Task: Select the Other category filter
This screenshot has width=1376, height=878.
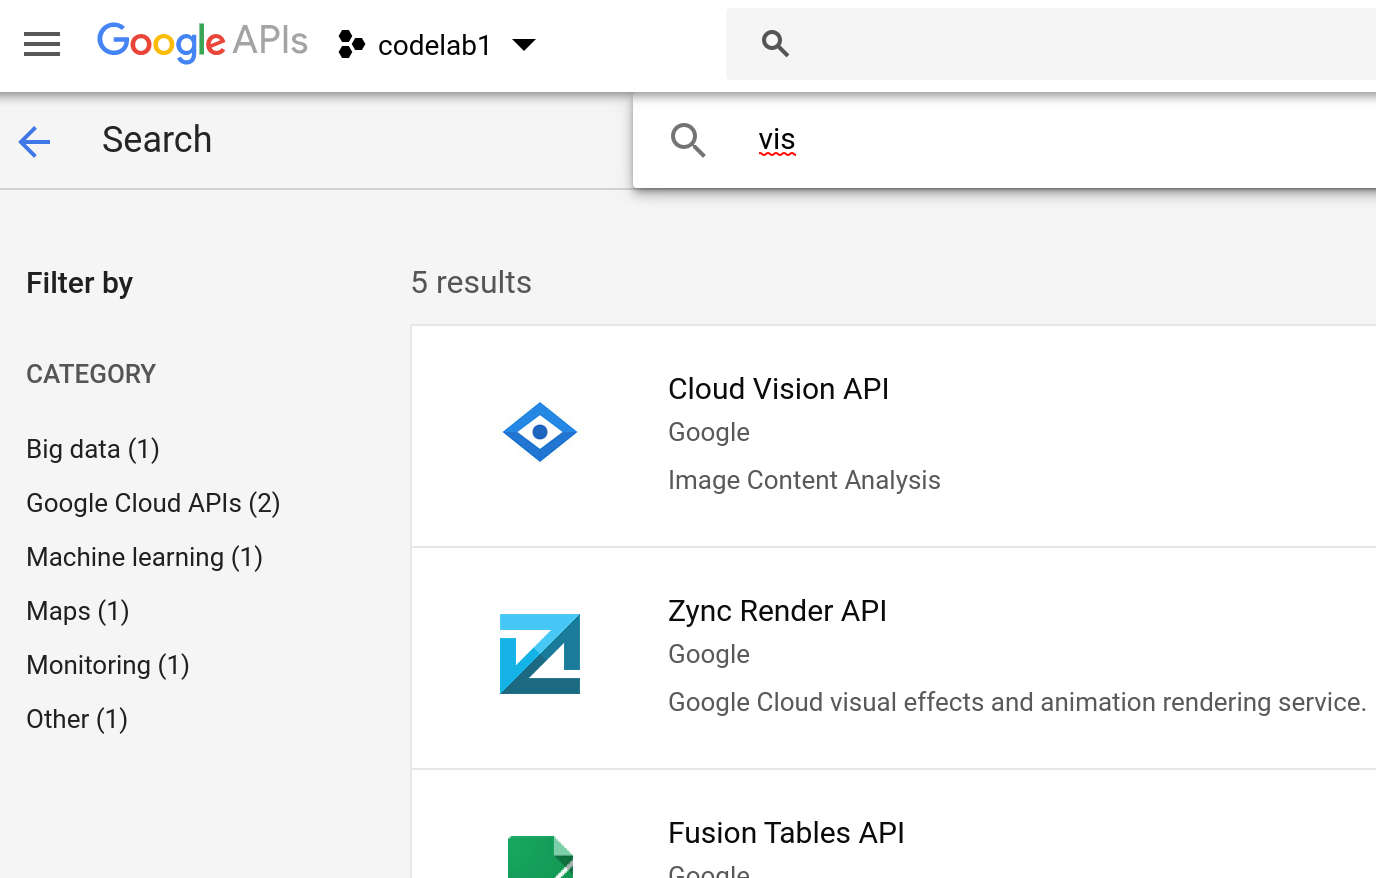Action: [77, 719]
